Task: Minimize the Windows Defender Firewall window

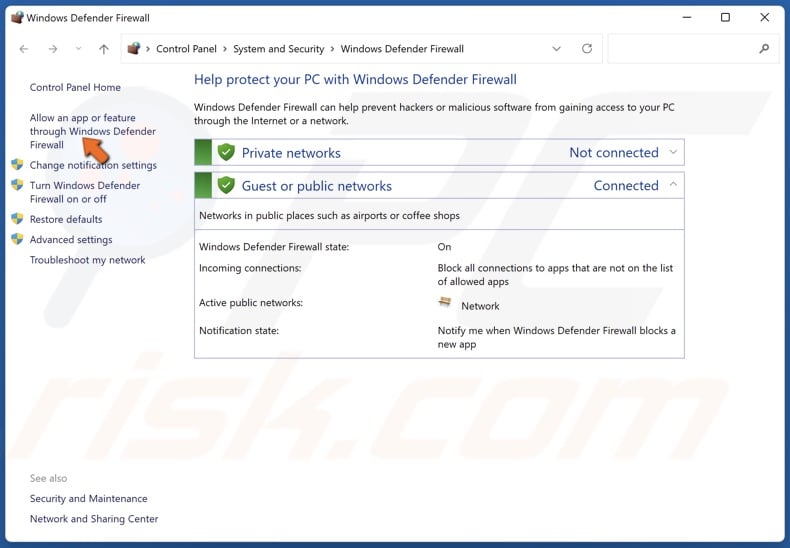Action: tap(687, 18)
